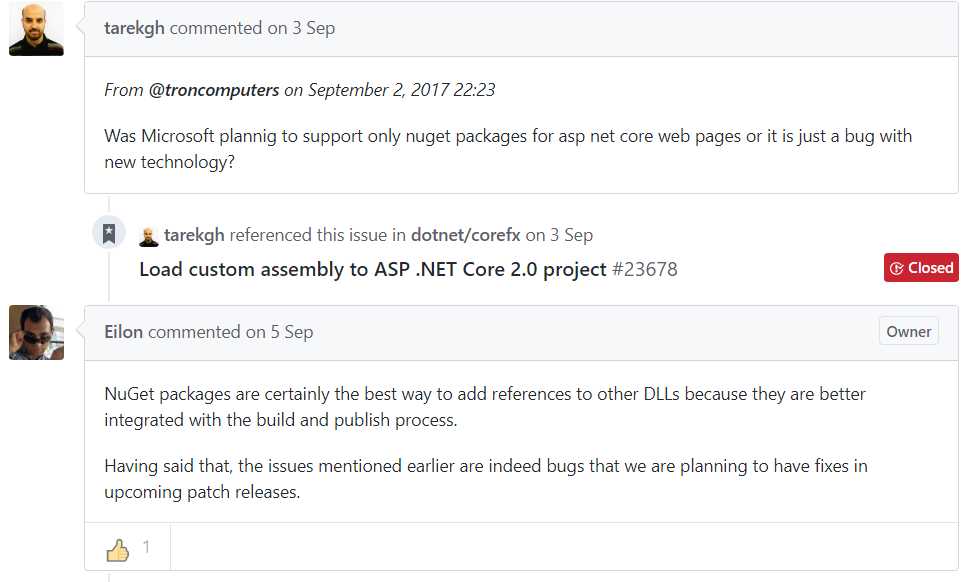Open the dotnet/corefx repository link

[465, 235]
